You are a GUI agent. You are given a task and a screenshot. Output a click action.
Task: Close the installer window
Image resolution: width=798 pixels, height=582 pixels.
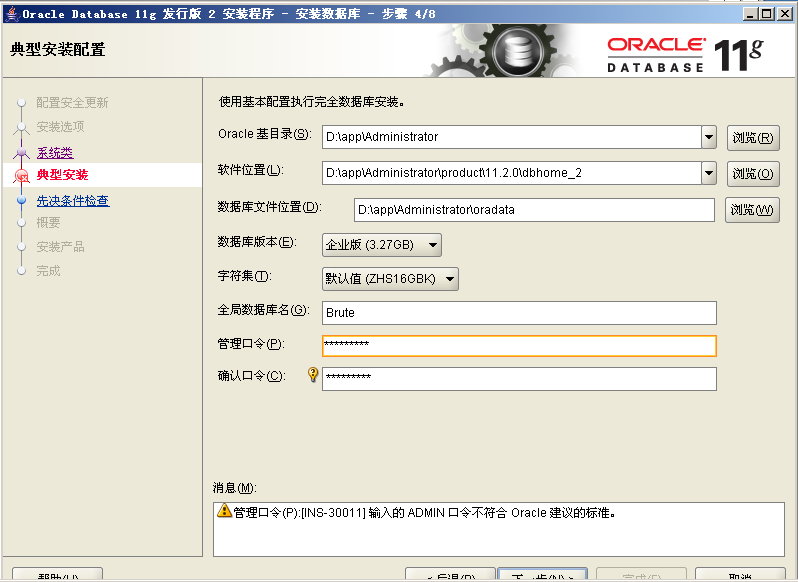pyautogui.click(x=785, y=14)
